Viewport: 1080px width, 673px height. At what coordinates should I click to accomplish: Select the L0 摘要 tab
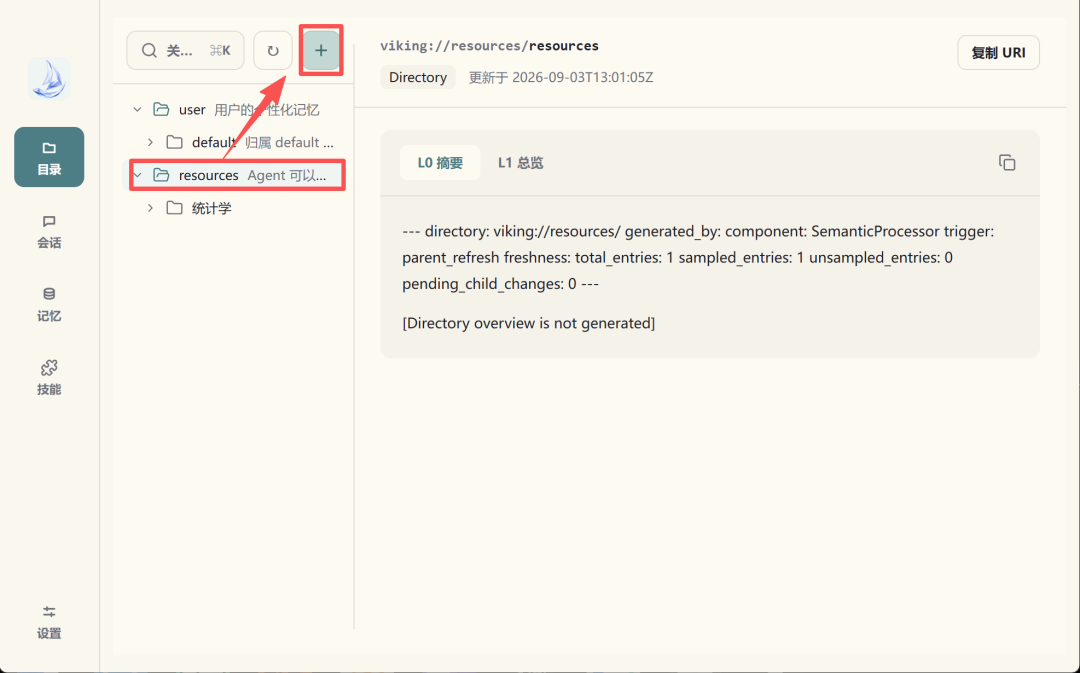coord(440,163)
